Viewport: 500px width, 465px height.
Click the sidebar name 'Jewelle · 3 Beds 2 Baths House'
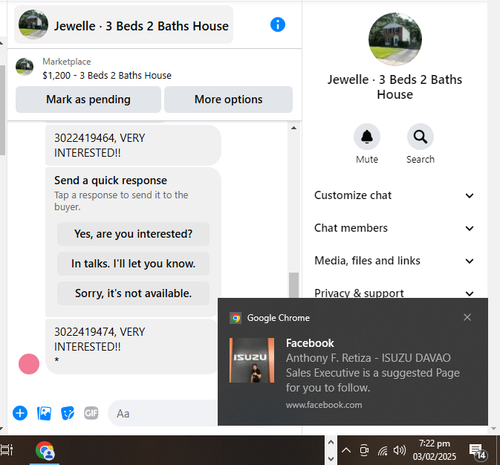tap(395, 87)
